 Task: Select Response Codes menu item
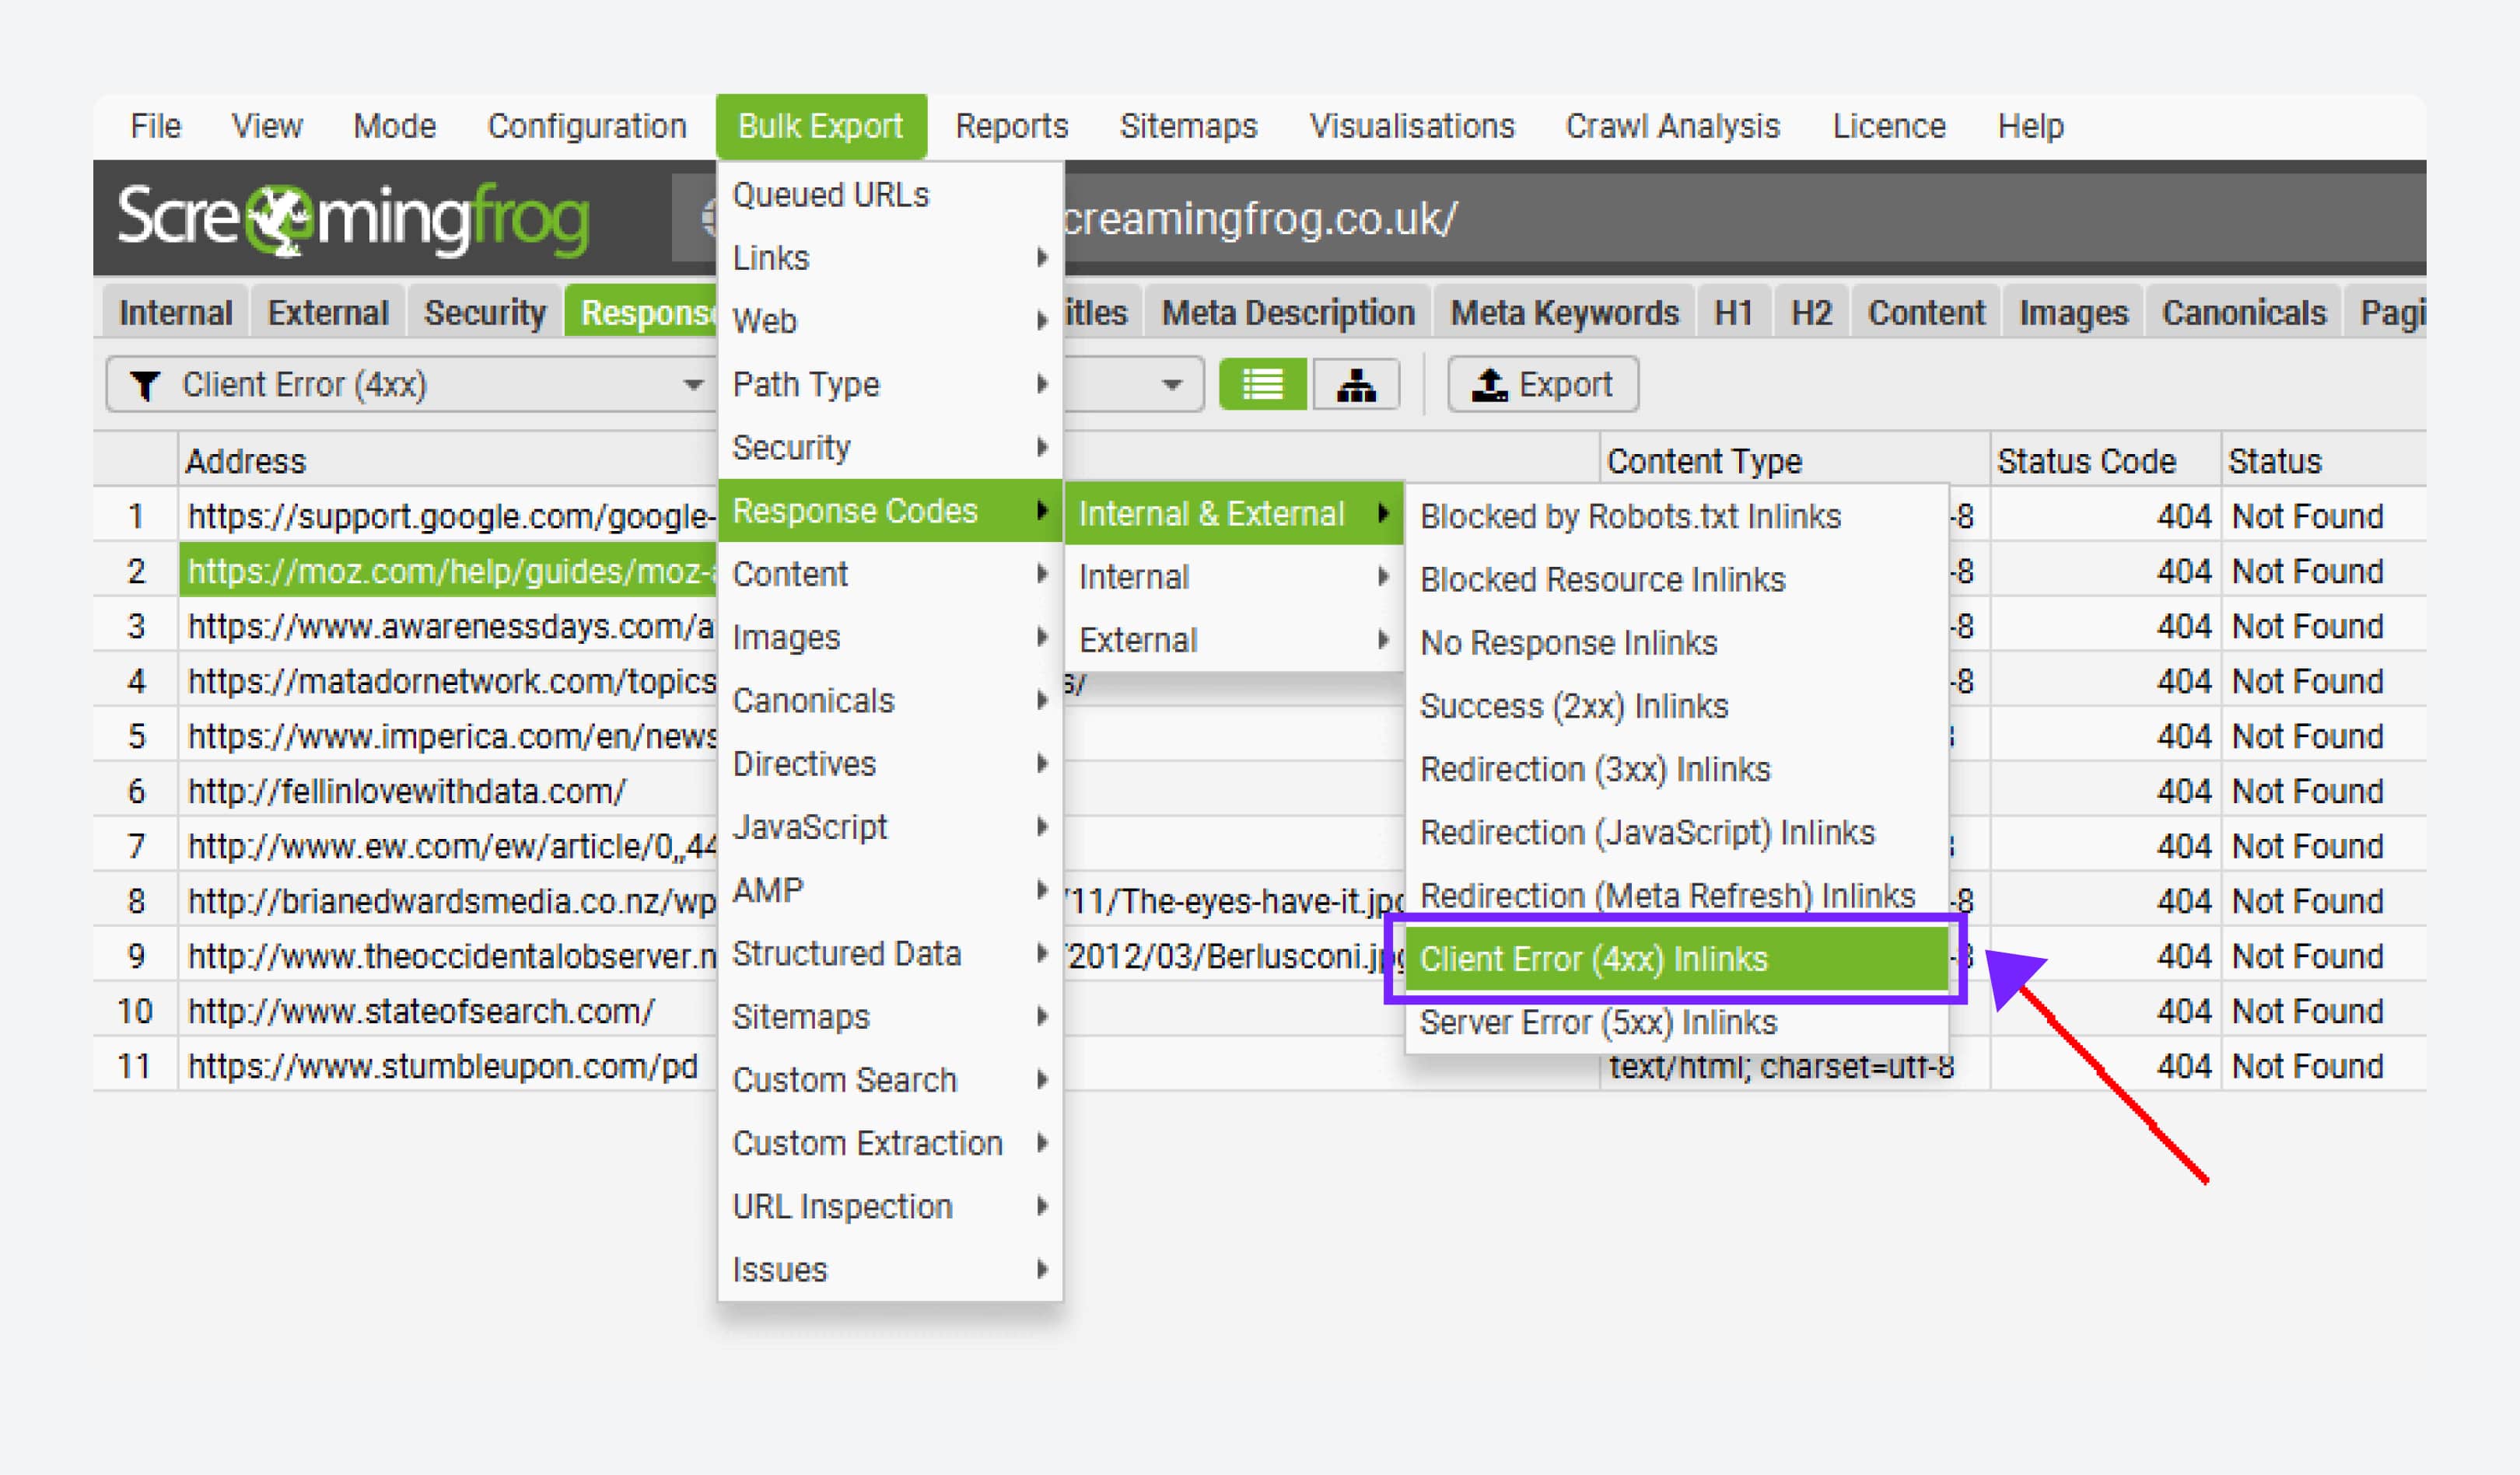[890, 511]
